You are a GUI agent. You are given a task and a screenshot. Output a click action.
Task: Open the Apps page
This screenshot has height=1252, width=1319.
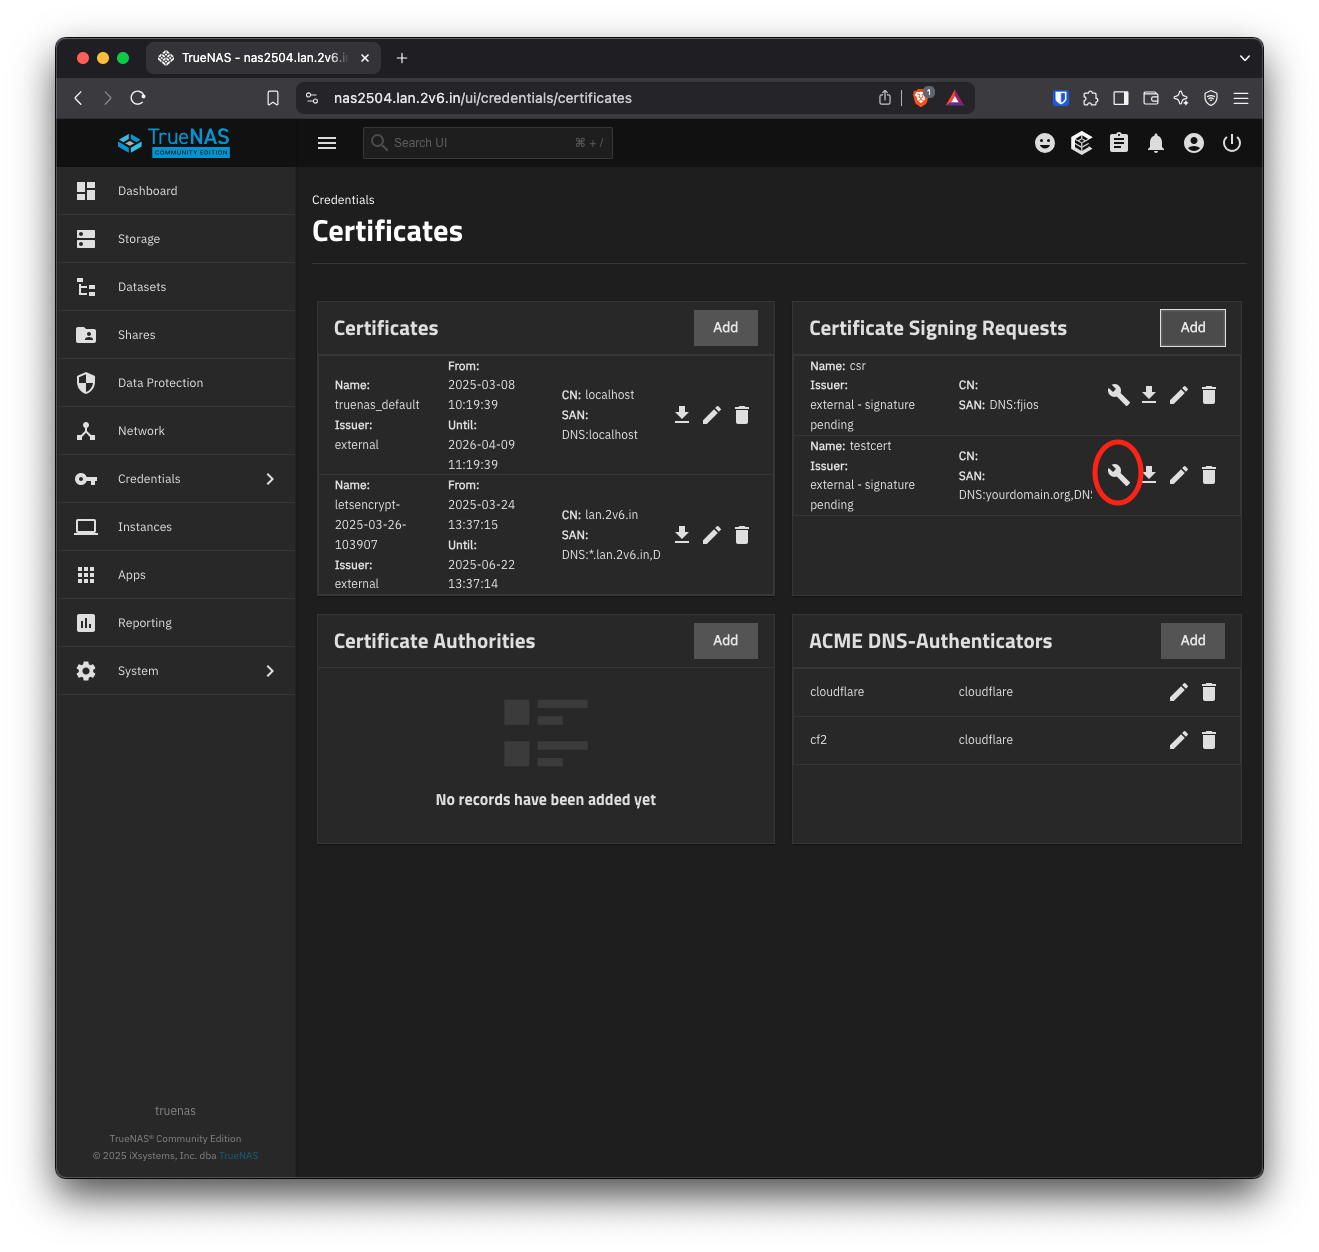pyautogui.click(x=176, y=575)
